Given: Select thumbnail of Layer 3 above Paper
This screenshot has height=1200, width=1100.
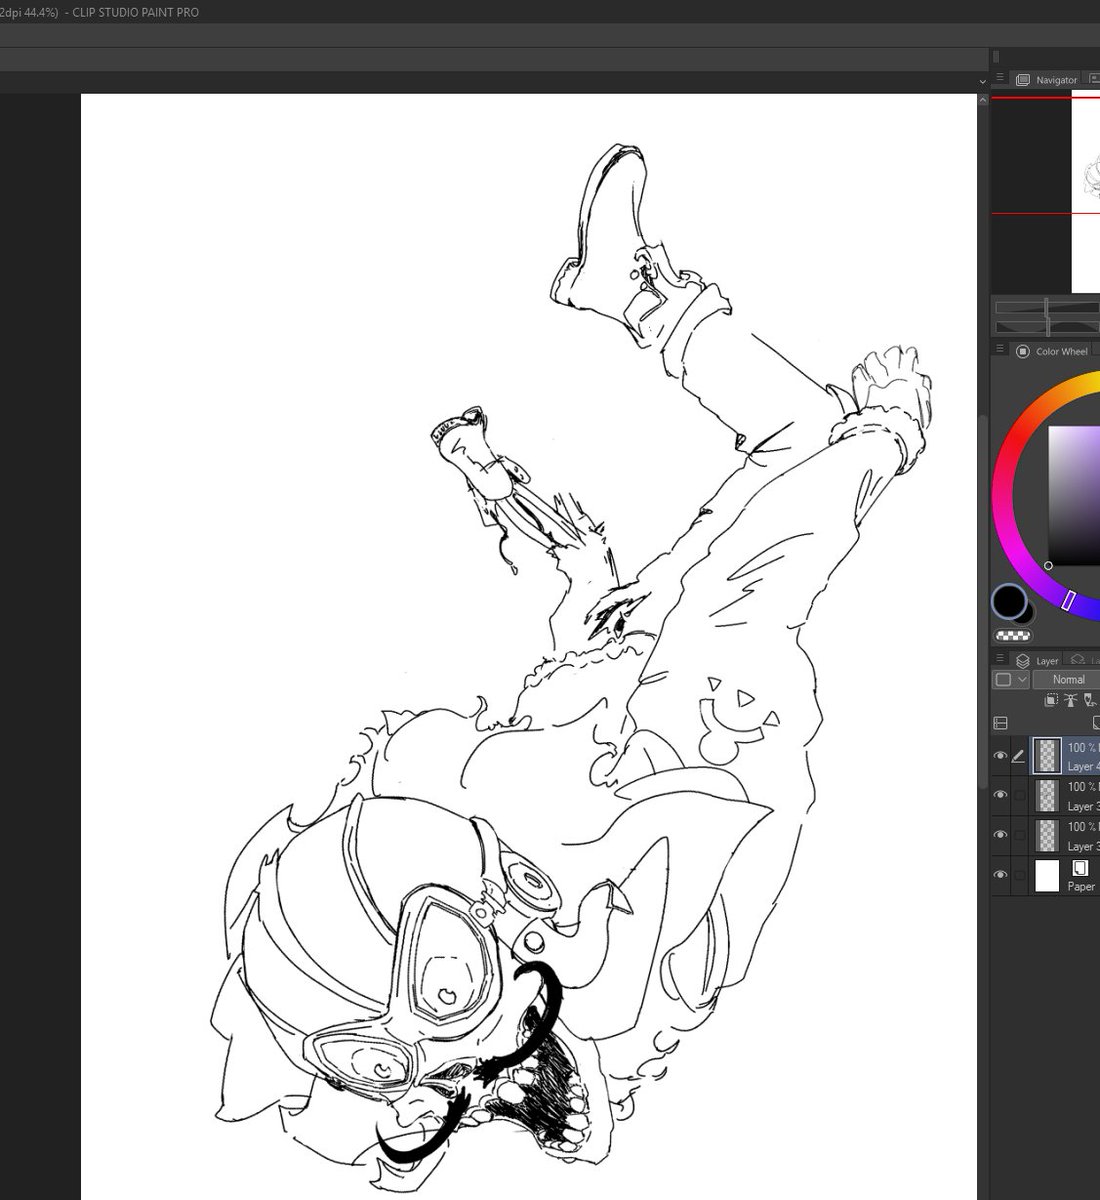Looking at the screenshot, I should (1047, 835).
